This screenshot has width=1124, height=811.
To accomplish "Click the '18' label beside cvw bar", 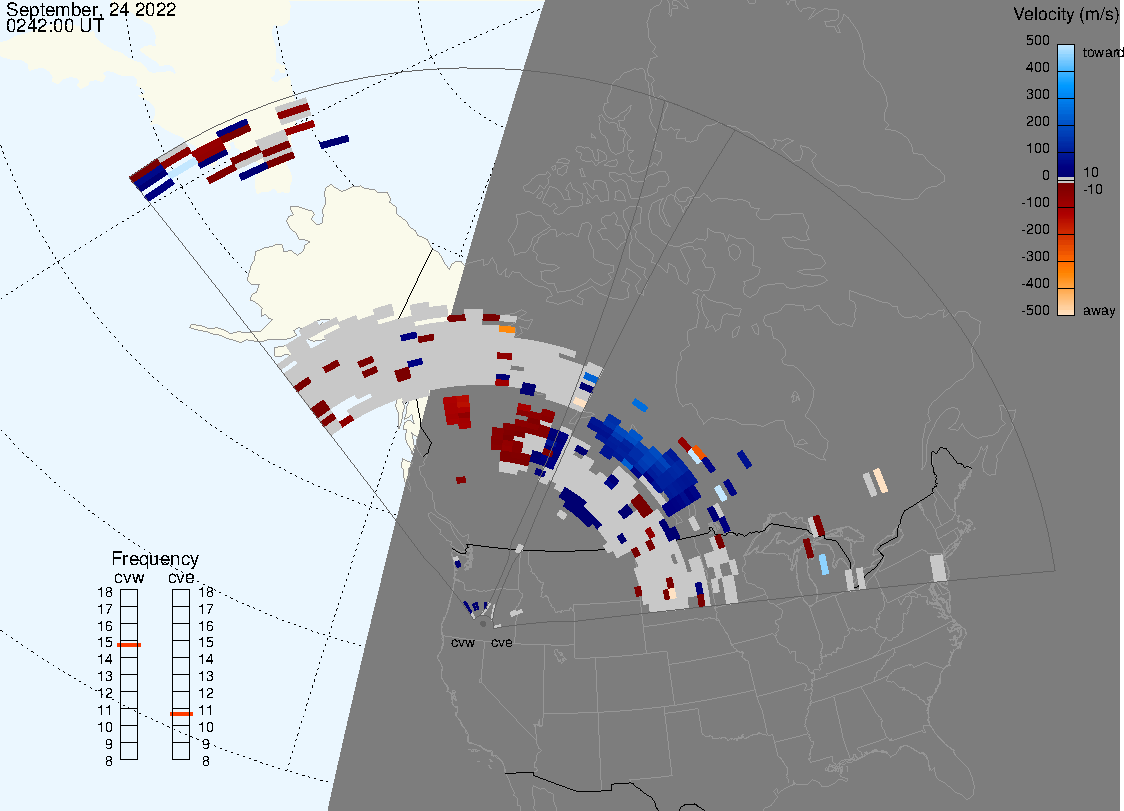I will pos(105,592).
